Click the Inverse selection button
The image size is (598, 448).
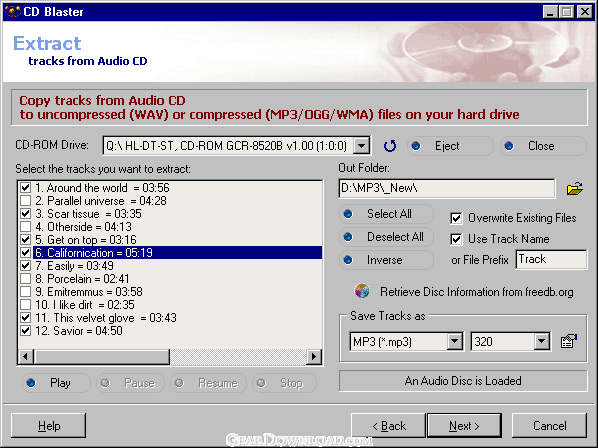click(x=386, y=260)
